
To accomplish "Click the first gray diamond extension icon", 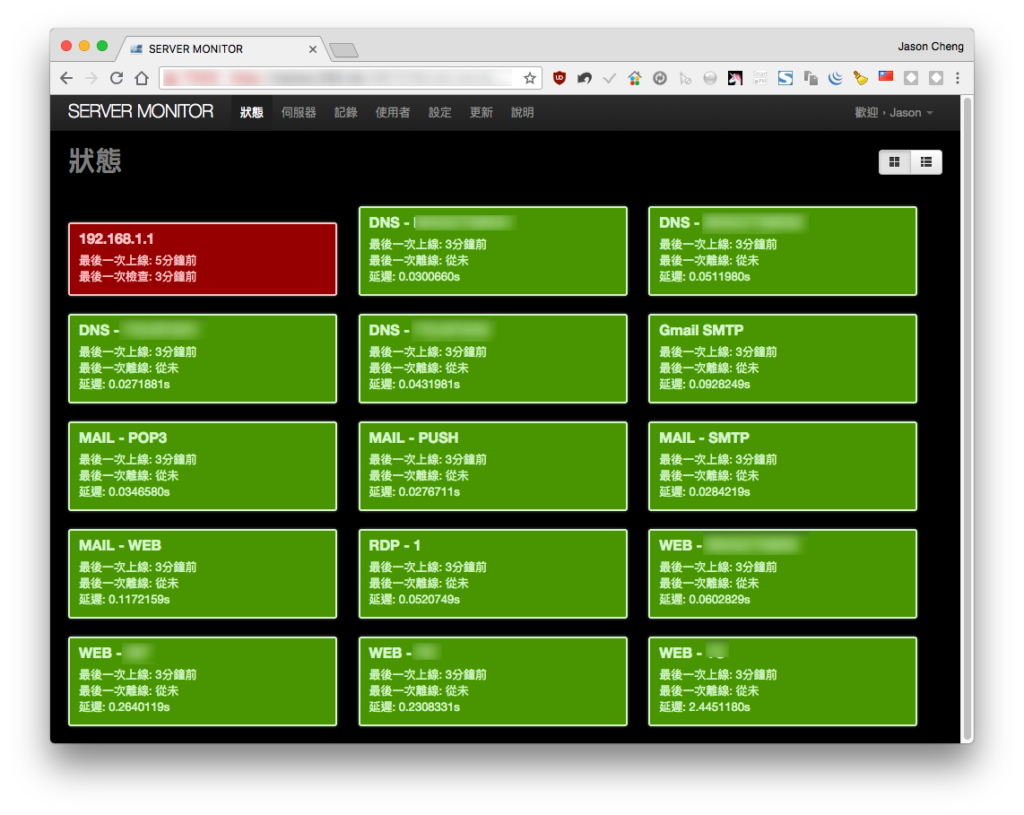I will (x=911, y=78).
